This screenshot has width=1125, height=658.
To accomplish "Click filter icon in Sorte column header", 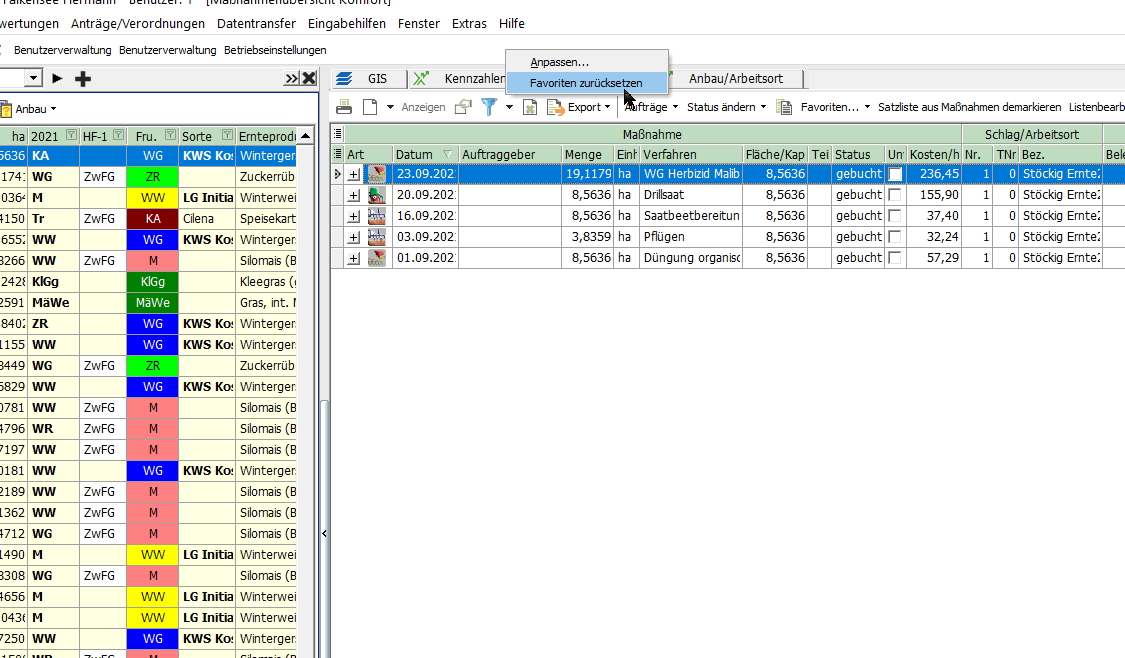I will pos(225,135).
